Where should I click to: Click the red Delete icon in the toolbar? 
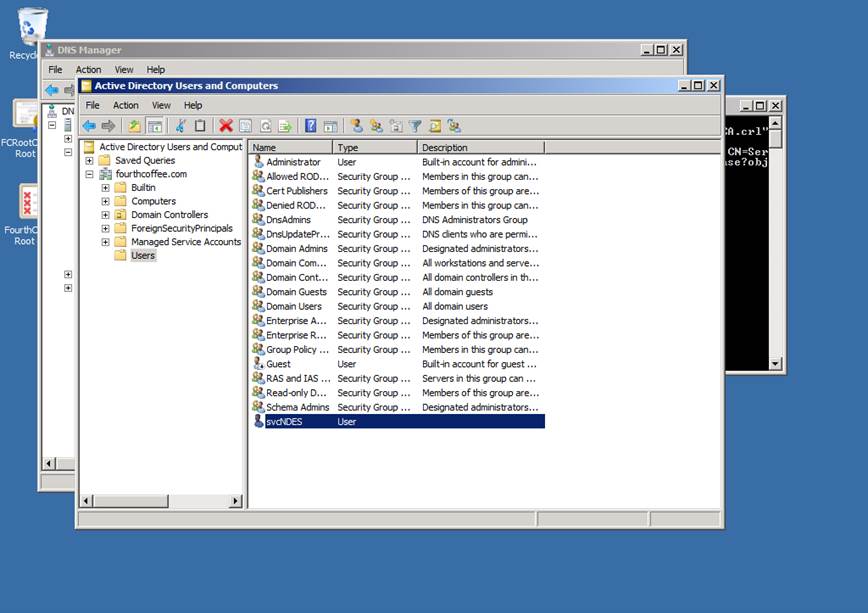(x=226, y=126)
